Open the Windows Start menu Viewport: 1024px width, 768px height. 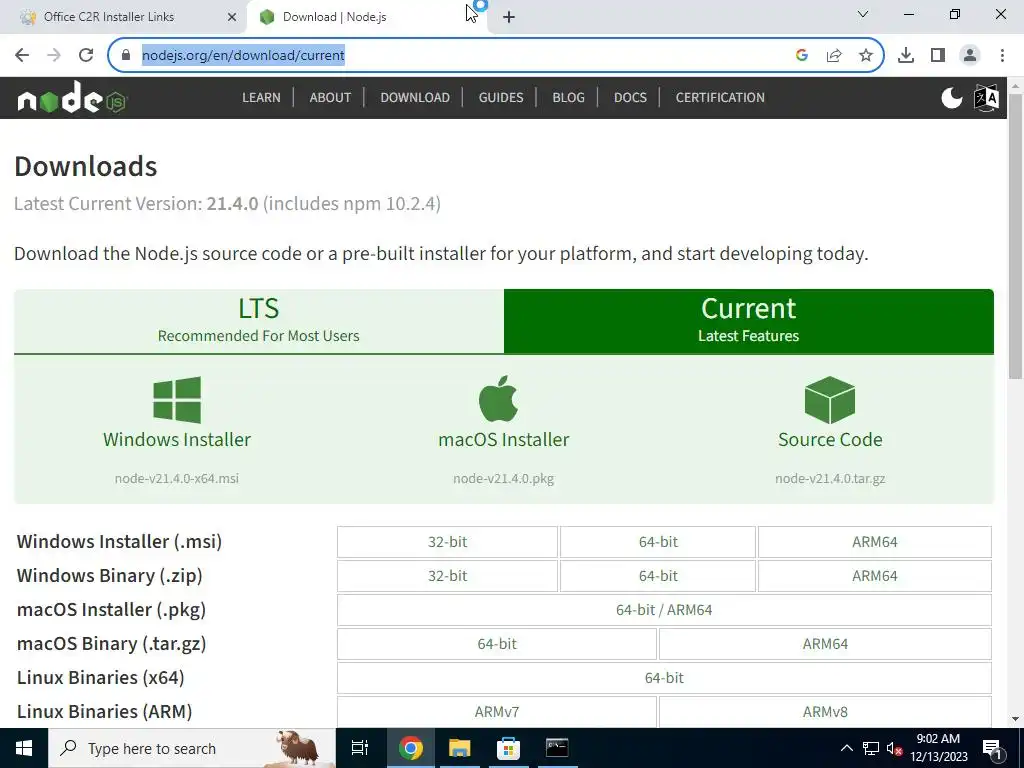click(x=24, y=748)
